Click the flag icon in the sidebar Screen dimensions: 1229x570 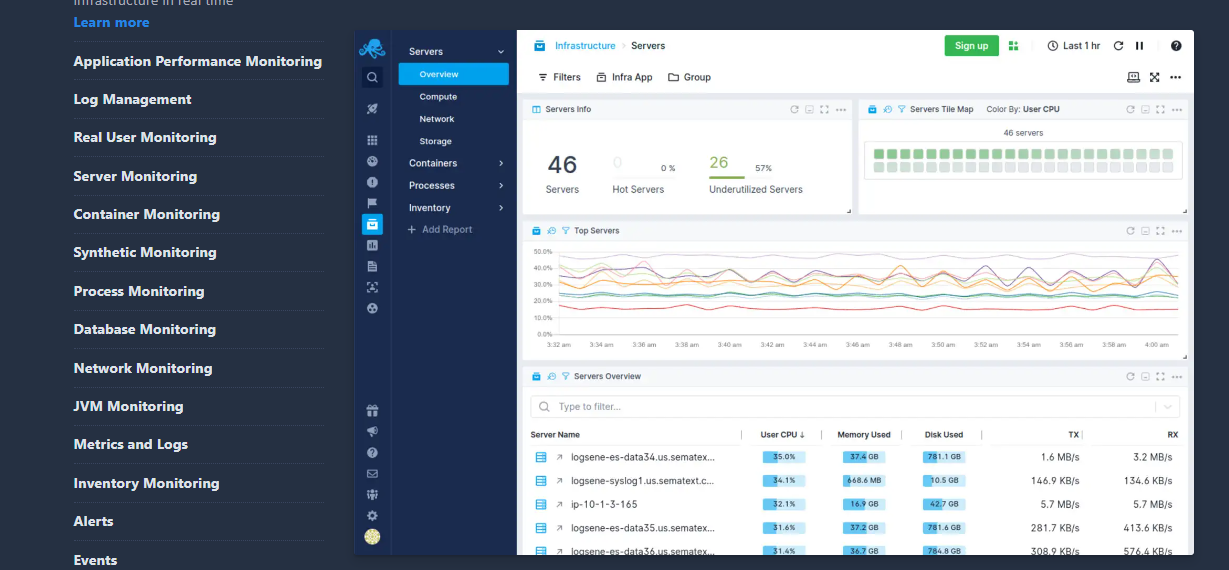(372, 203)
